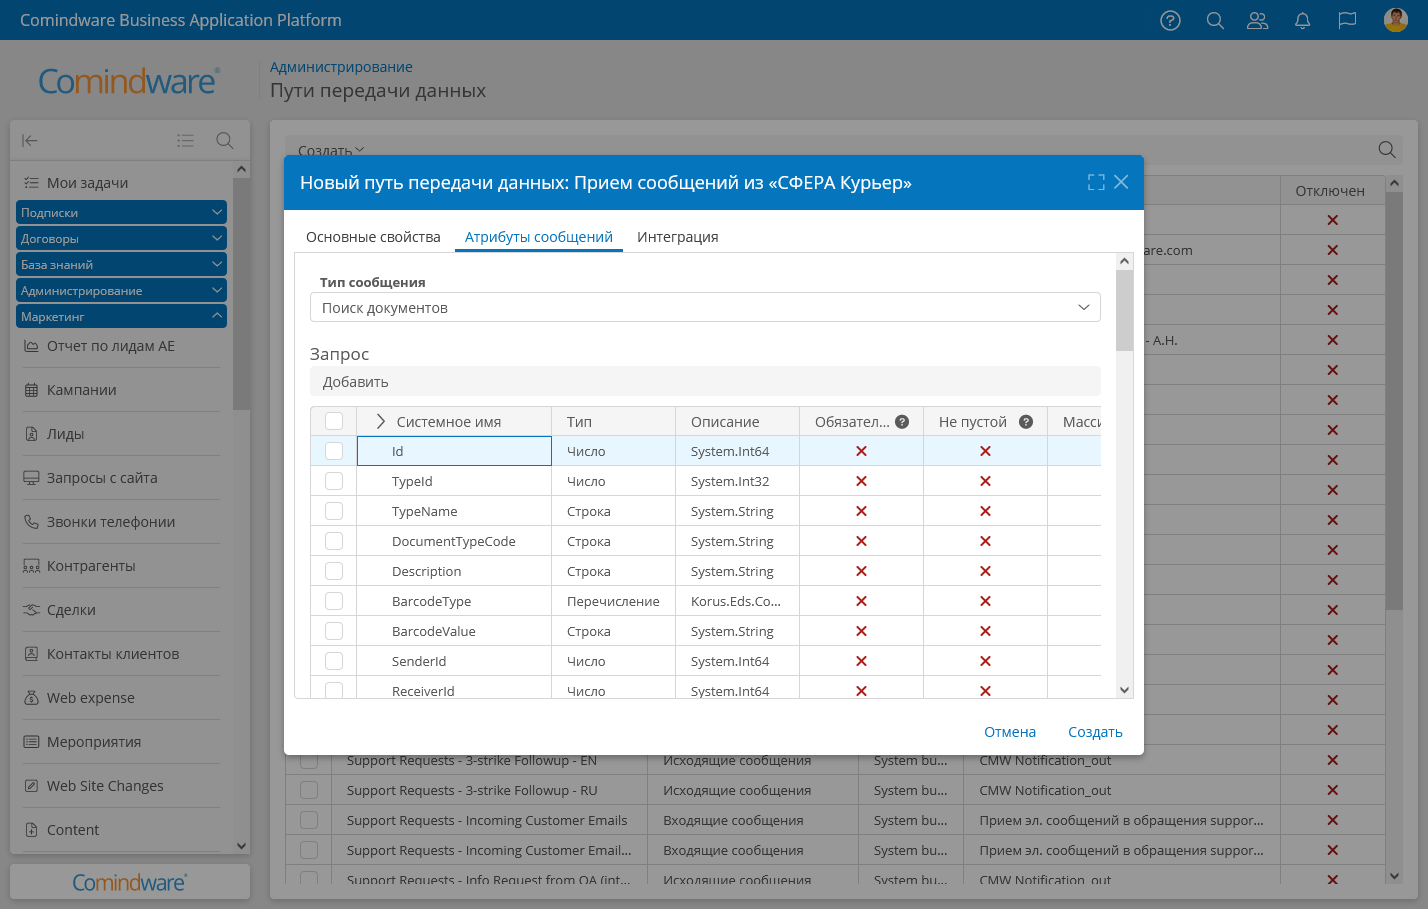1428x909 pixels.
Task: Check the TypeId row checkbox
Action: click(x=334, y=481)
